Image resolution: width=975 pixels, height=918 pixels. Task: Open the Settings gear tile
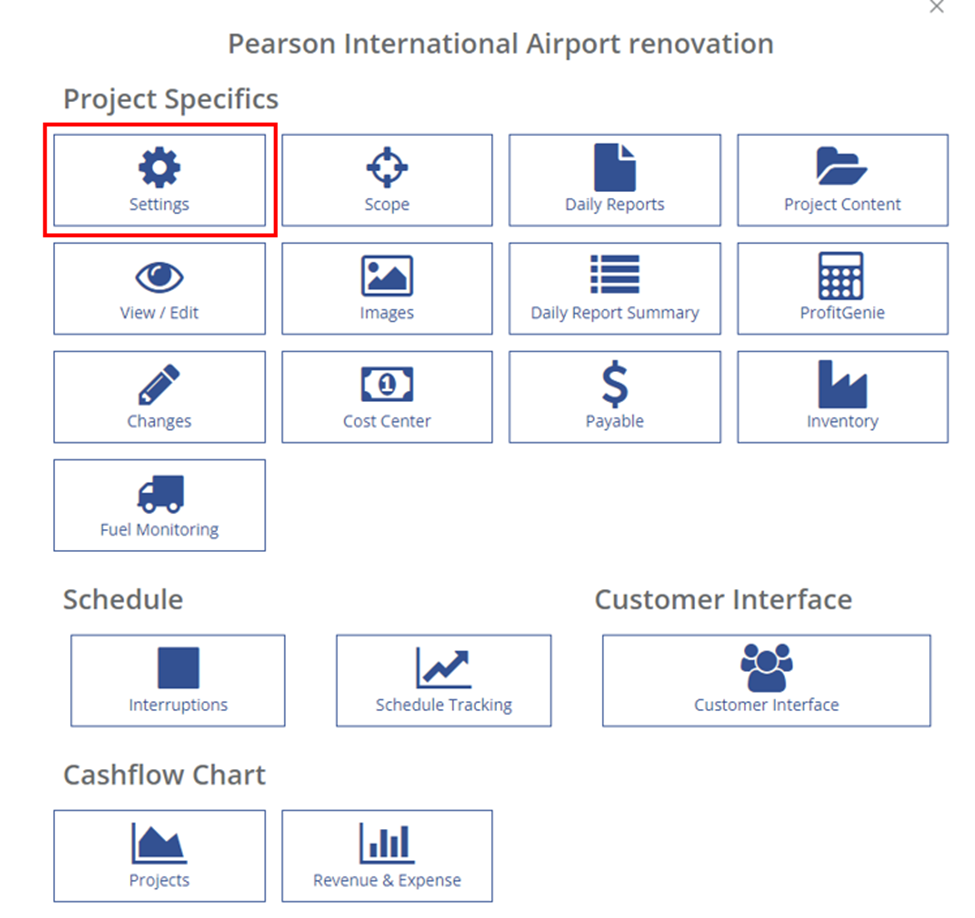tap(159, 180)
